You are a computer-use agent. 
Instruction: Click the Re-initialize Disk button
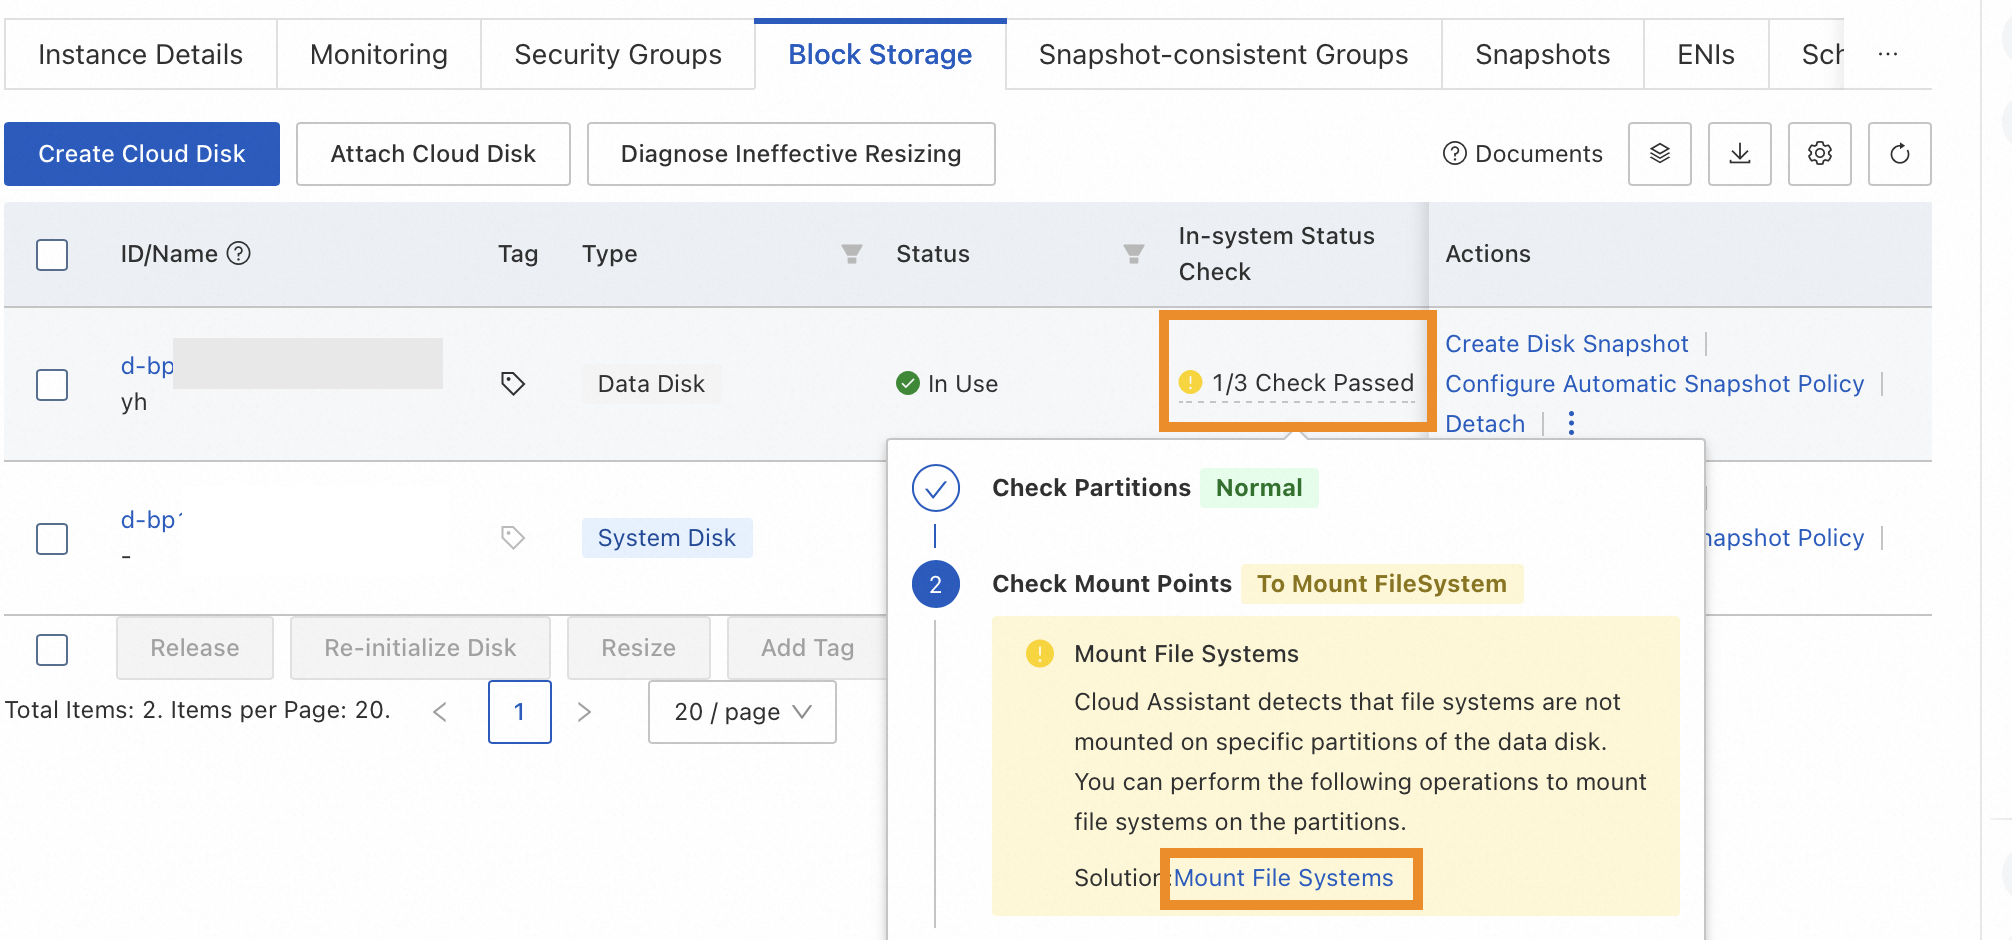coord(420,648)
